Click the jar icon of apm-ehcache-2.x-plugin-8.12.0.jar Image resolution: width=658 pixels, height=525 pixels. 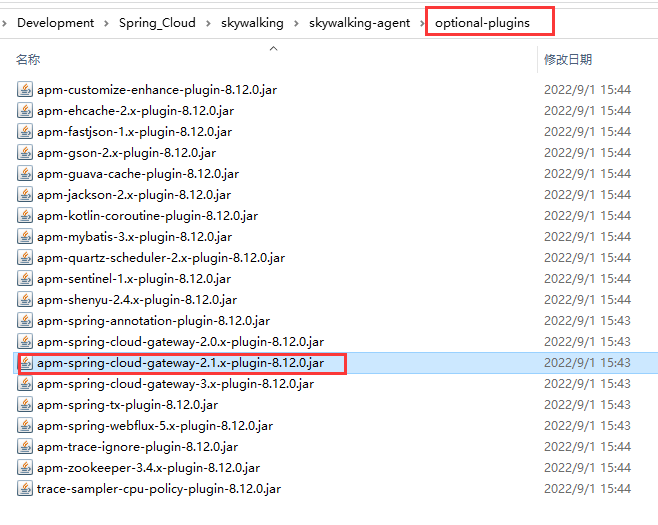point(25,110)
